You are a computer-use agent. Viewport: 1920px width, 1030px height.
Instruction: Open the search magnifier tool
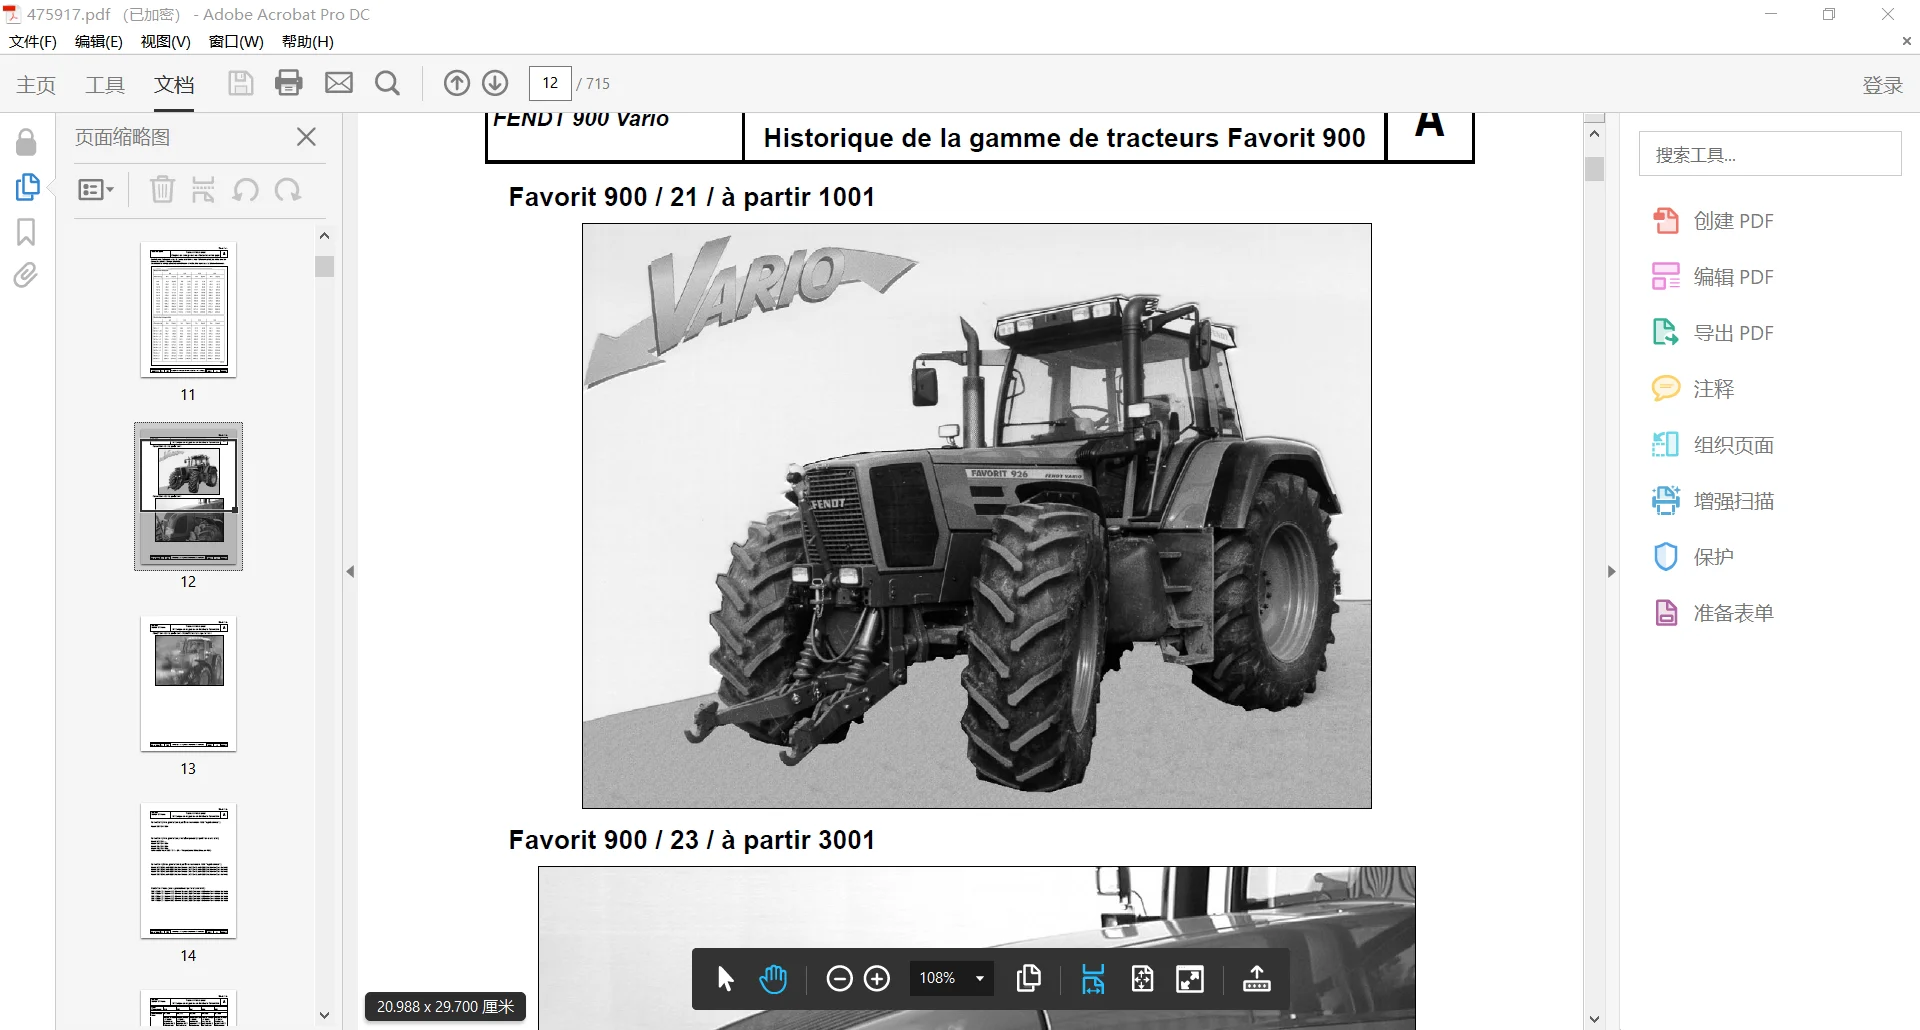click(x=387, y=83)
